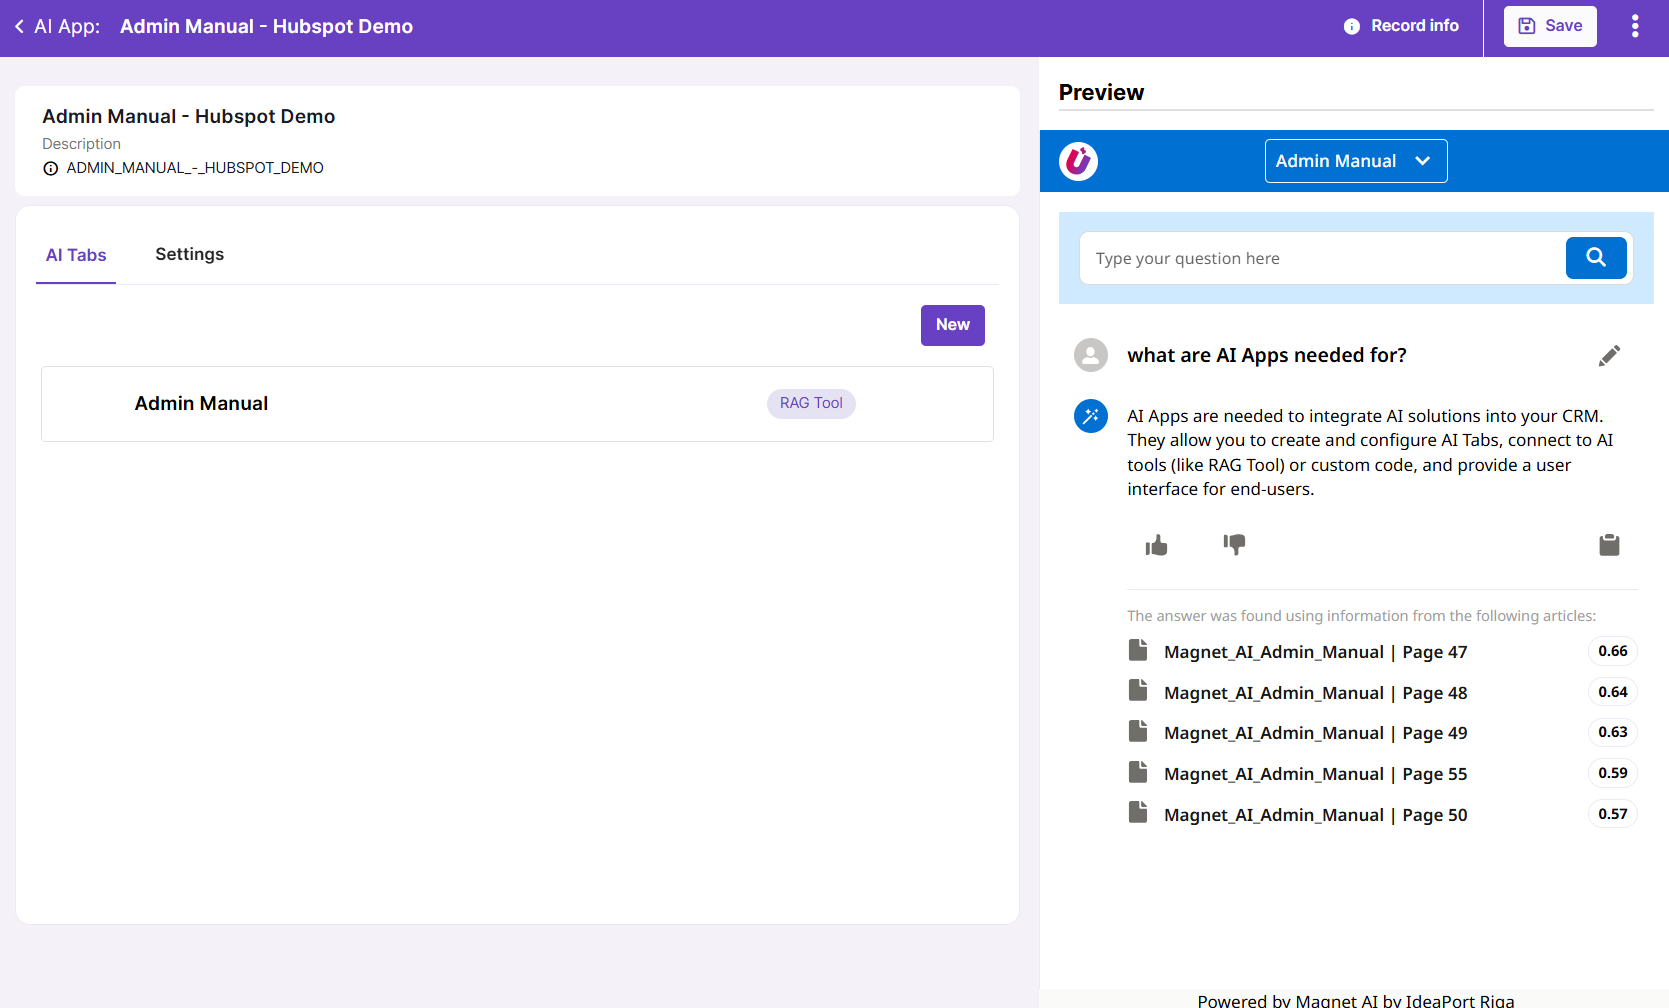The height and width of the screenshot is (1008, 1669).
Task: Click the search magnifier button
Action: coord(1595,258)
